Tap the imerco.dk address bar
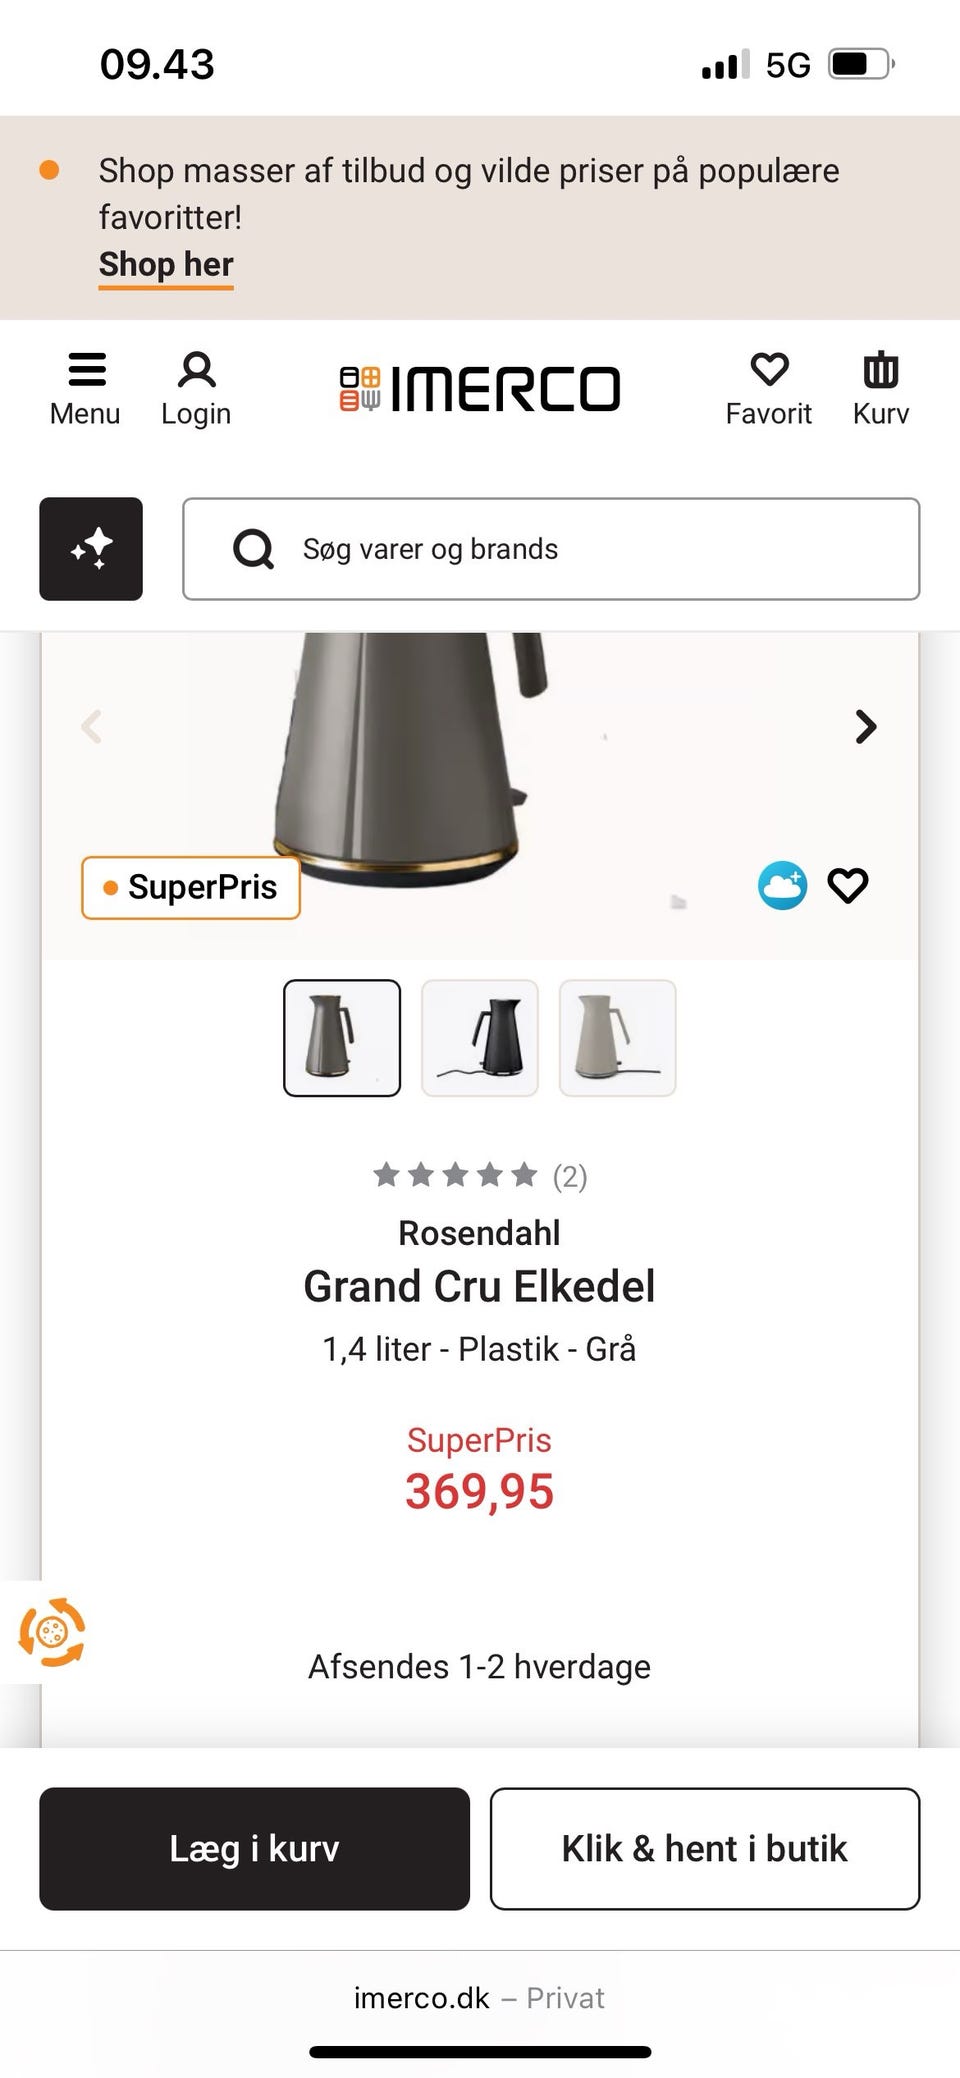 coord(479,1998)
